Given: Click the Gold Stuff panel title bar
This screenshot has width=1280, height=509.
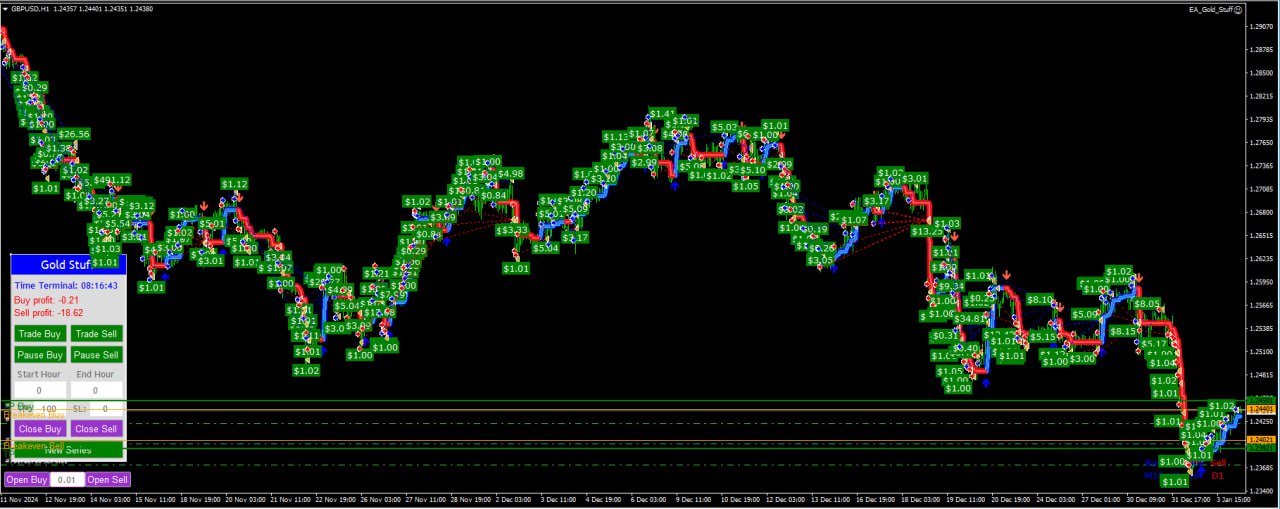Looking at the screenshot, I should click(68, 265).
